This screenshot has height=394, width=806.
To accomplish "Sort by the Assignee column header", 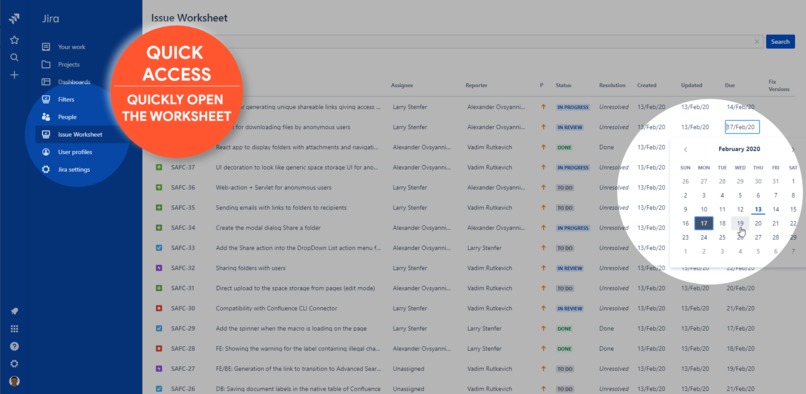I will (401, 85).
